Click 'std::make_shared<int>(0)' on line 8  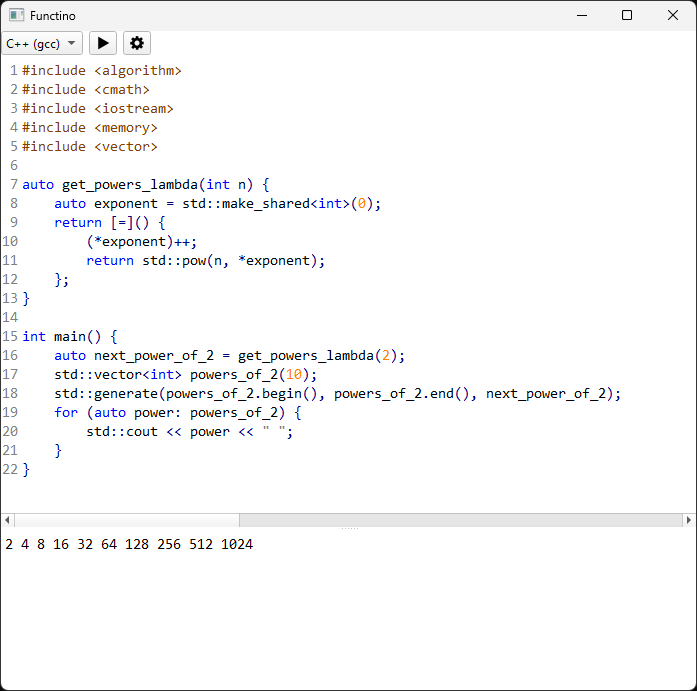coord(277,204)
